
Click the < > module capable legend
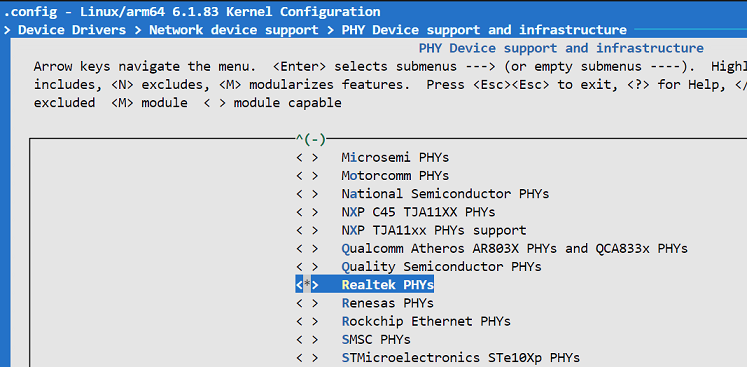tap(273, 103)
